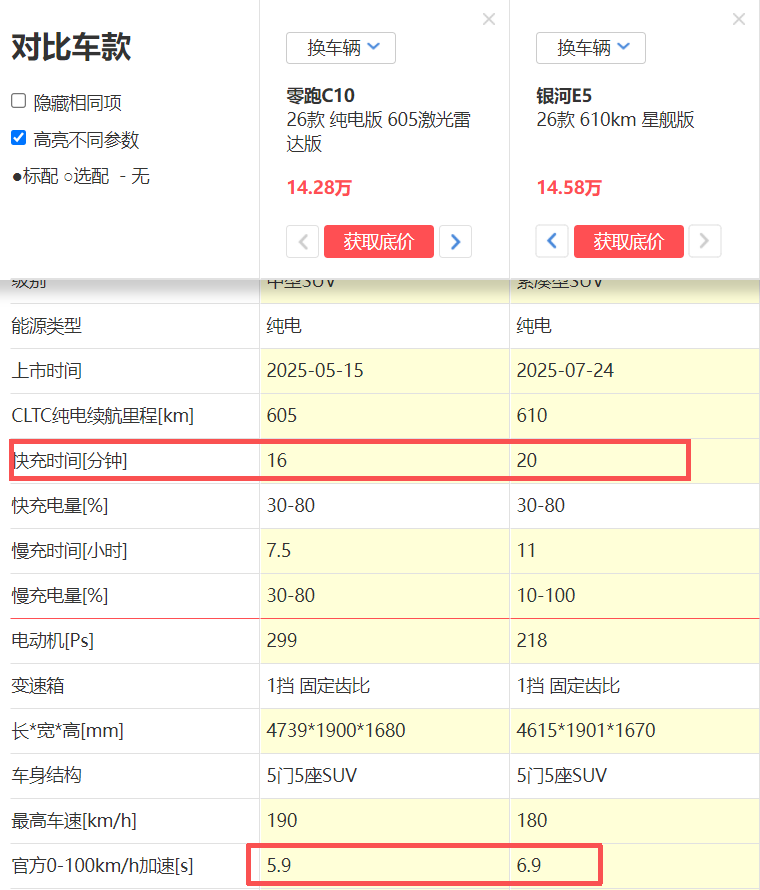
Task: Click the 26款 610km 星舰版 trim text
Action: click(x=615, y=120)
